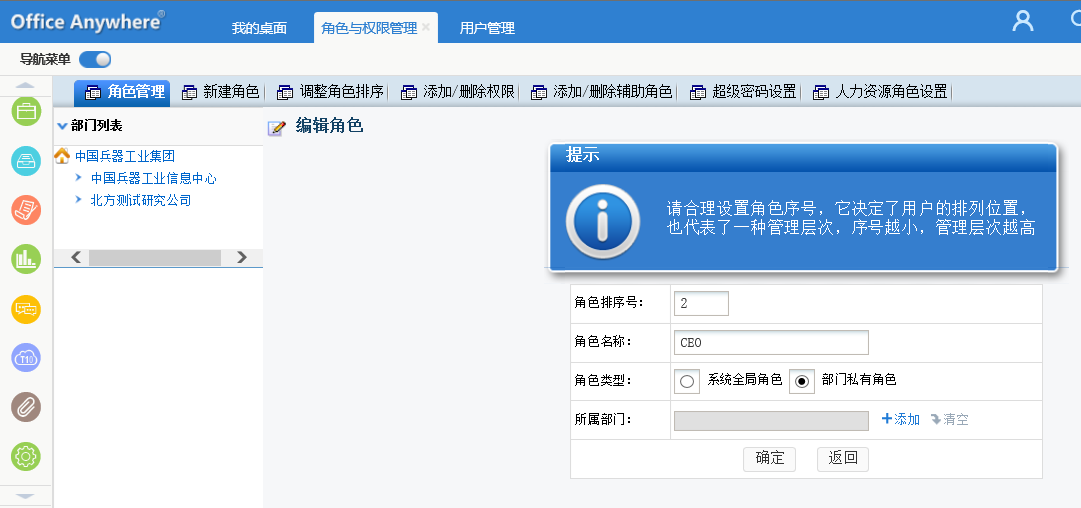Screen dimensions: 1081x508
Task: Click the 确定 button
Action: pos(769,458)
